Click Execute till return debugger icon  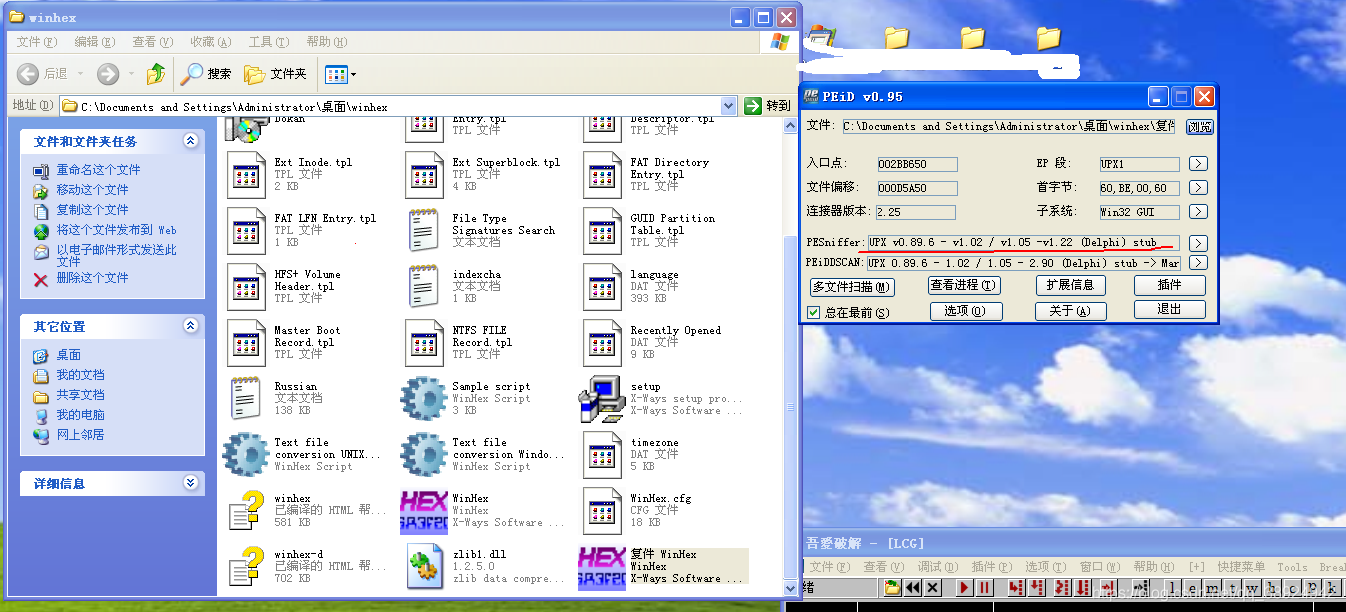1108,587
